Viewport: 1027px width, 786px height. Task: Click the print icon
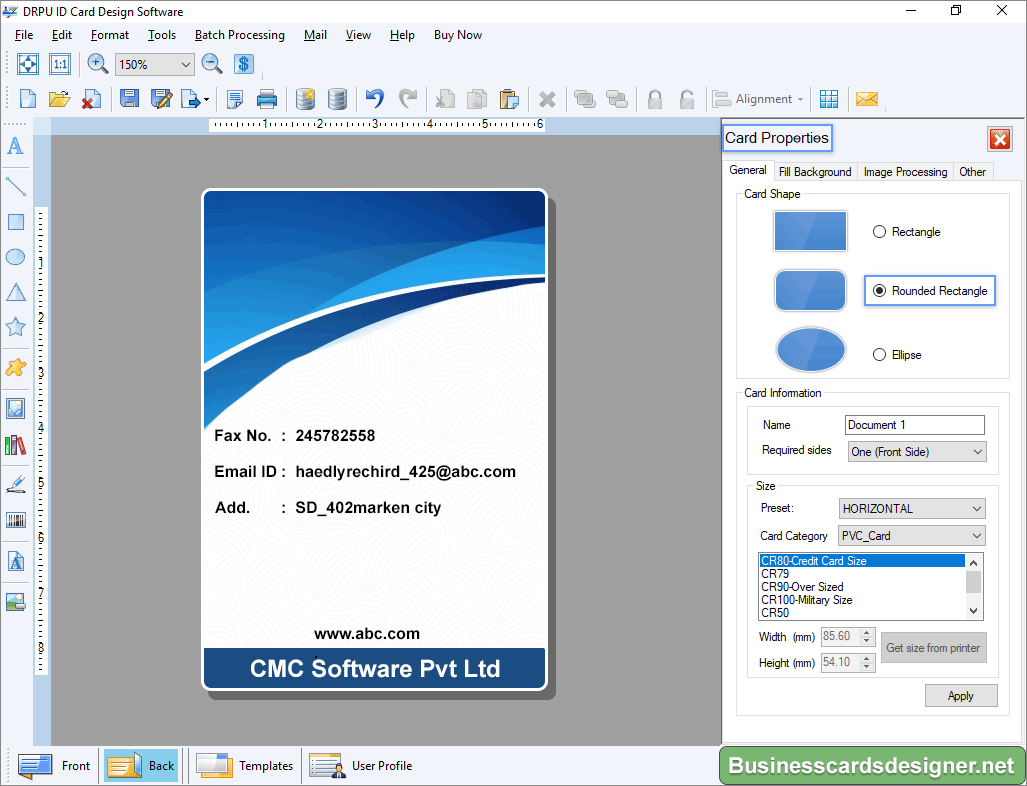[x=267, y=99]
